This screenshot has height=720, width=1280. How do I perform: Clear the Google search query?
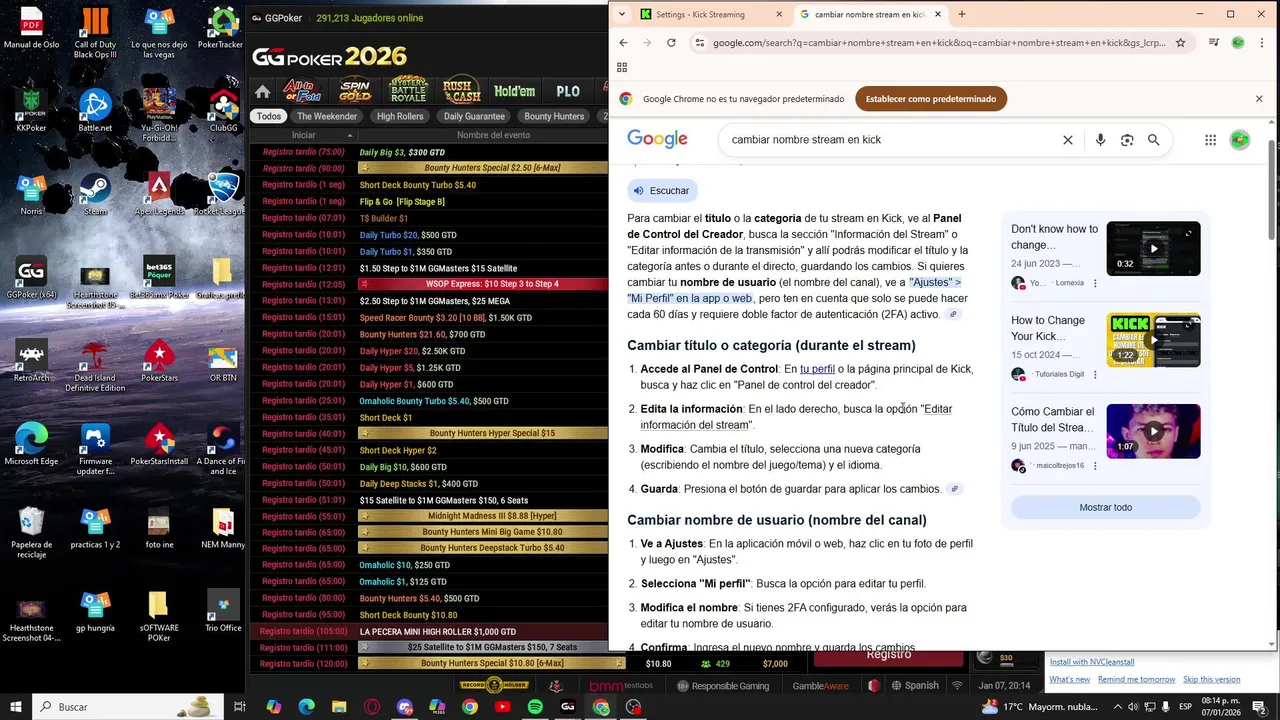click(1068, 140)
